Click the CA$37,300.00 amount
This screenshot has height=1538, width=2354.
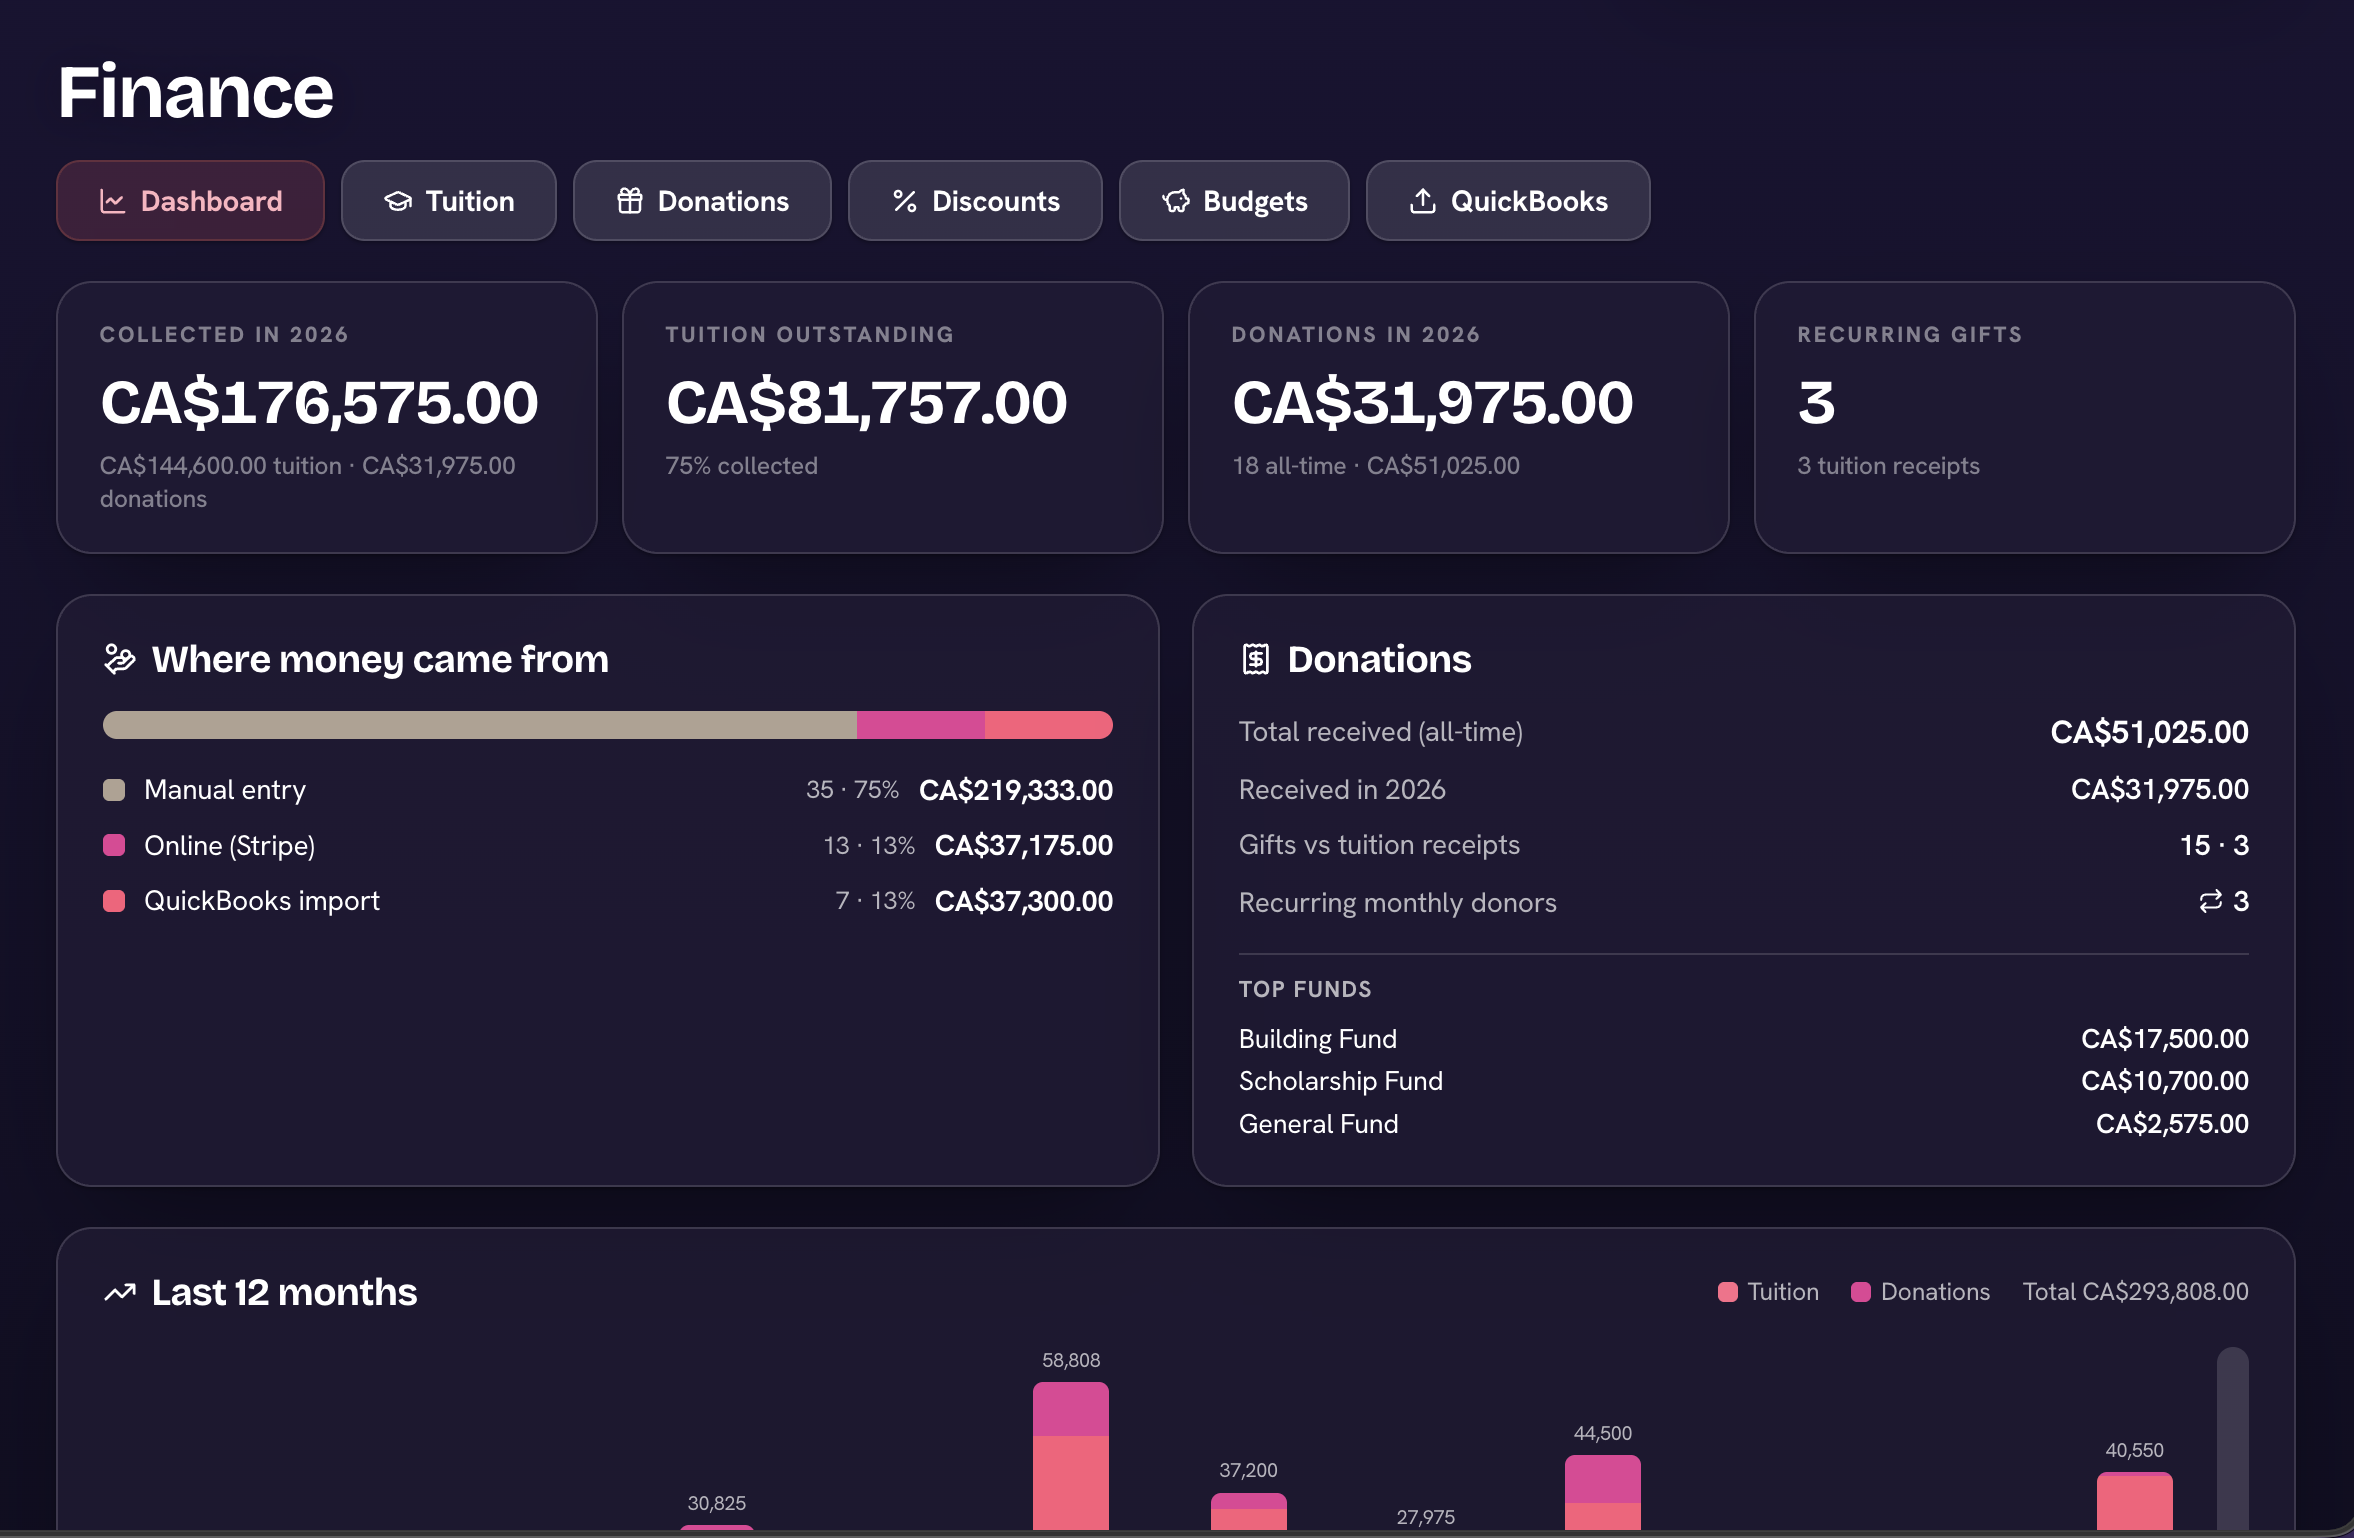click(1024, 901)
